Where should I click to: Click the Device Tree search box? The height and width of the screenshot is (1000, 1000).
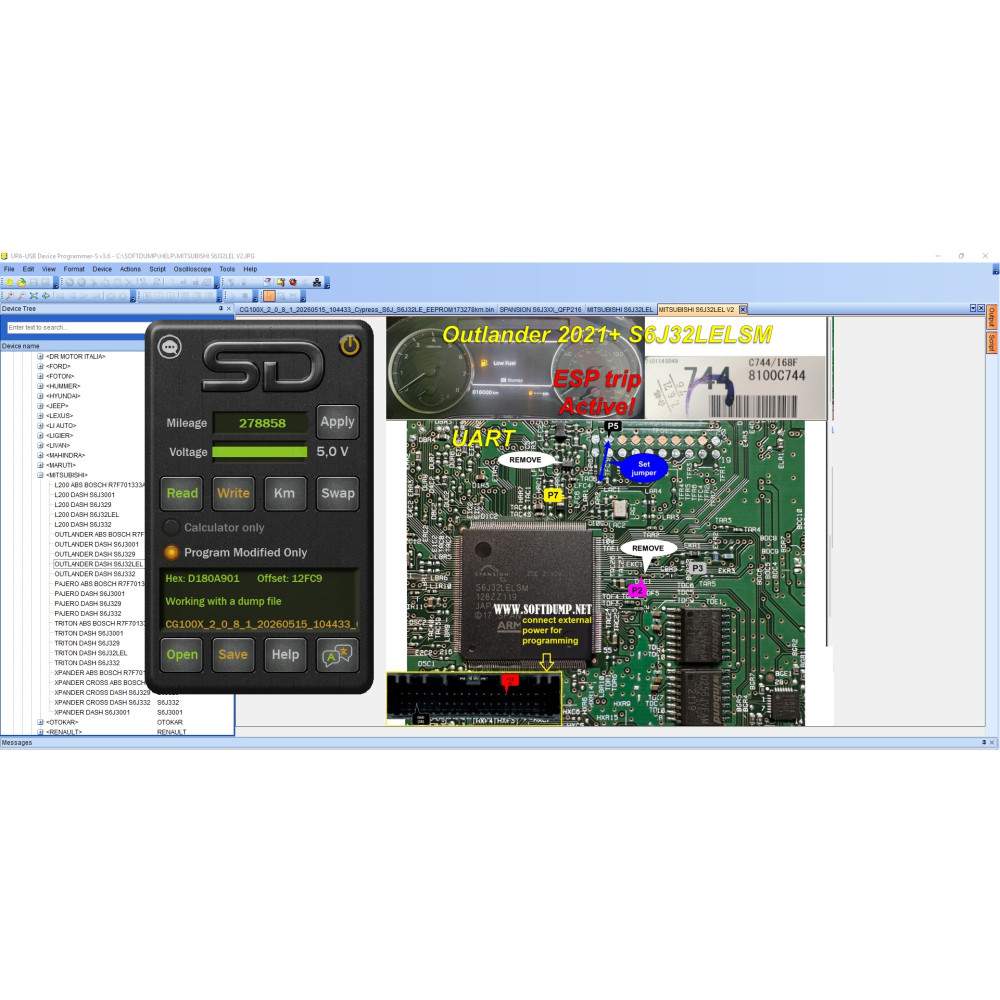(77, 327)
